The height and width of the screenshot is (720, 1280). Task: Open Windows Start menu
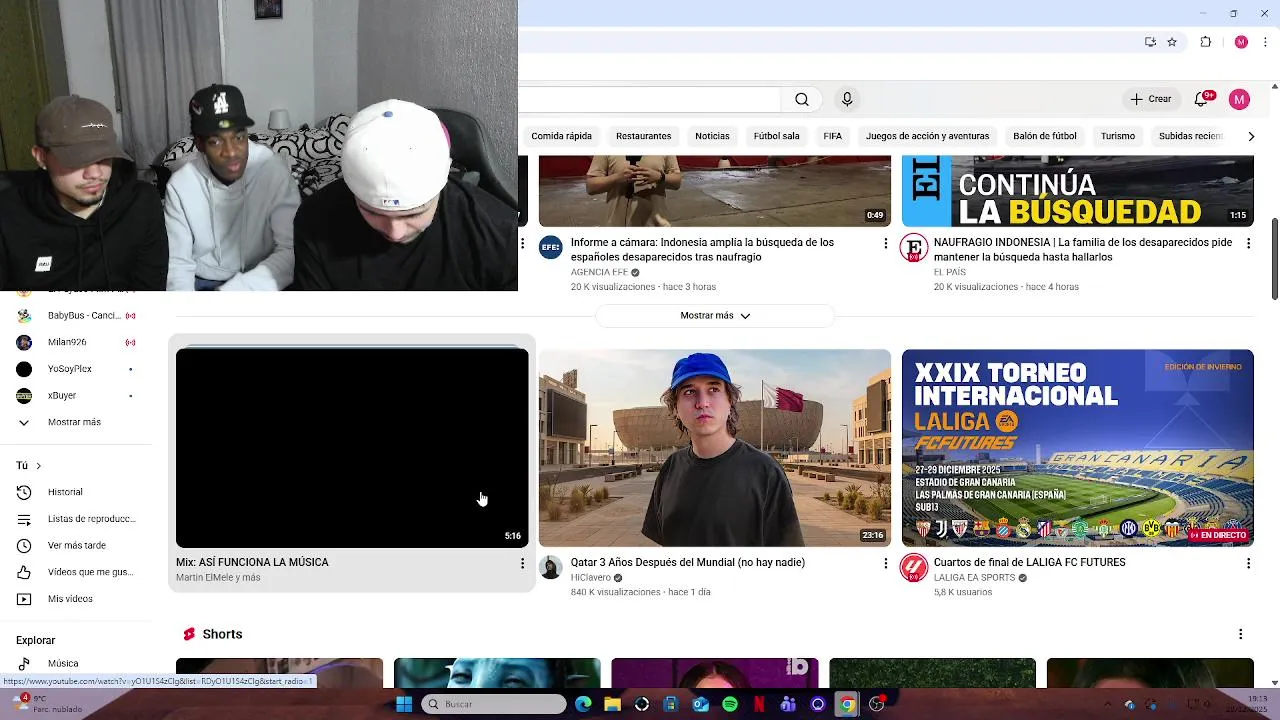(x=404, y=704)
